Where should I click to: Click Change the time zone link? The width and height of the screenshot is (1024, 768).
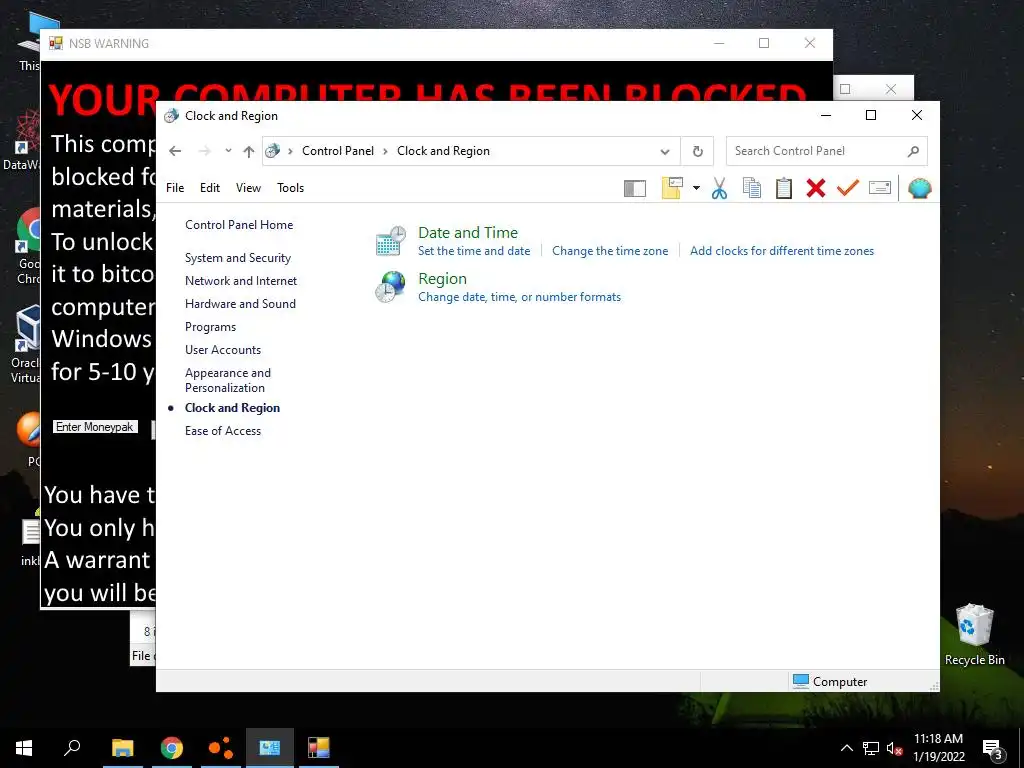(x=610, y=251)
